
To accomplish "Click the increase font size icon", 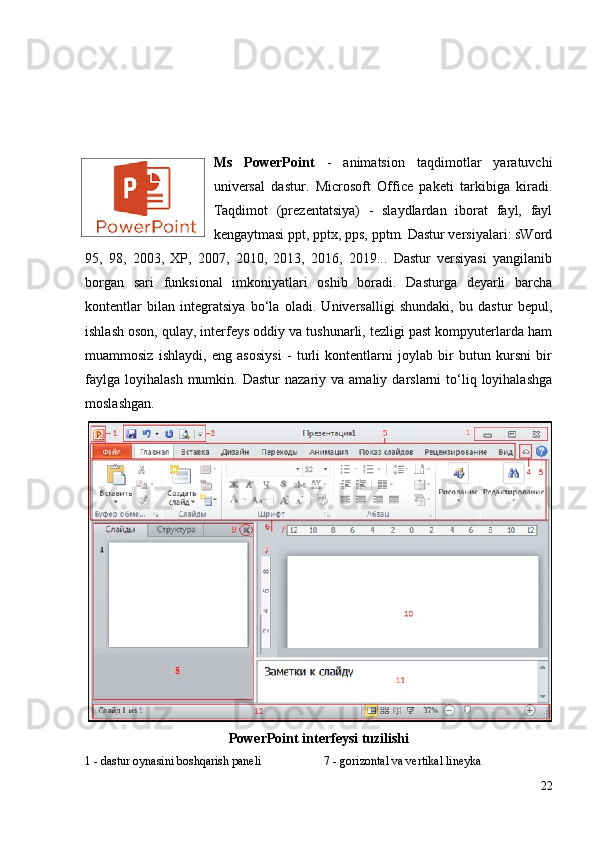I will (284, 500).
